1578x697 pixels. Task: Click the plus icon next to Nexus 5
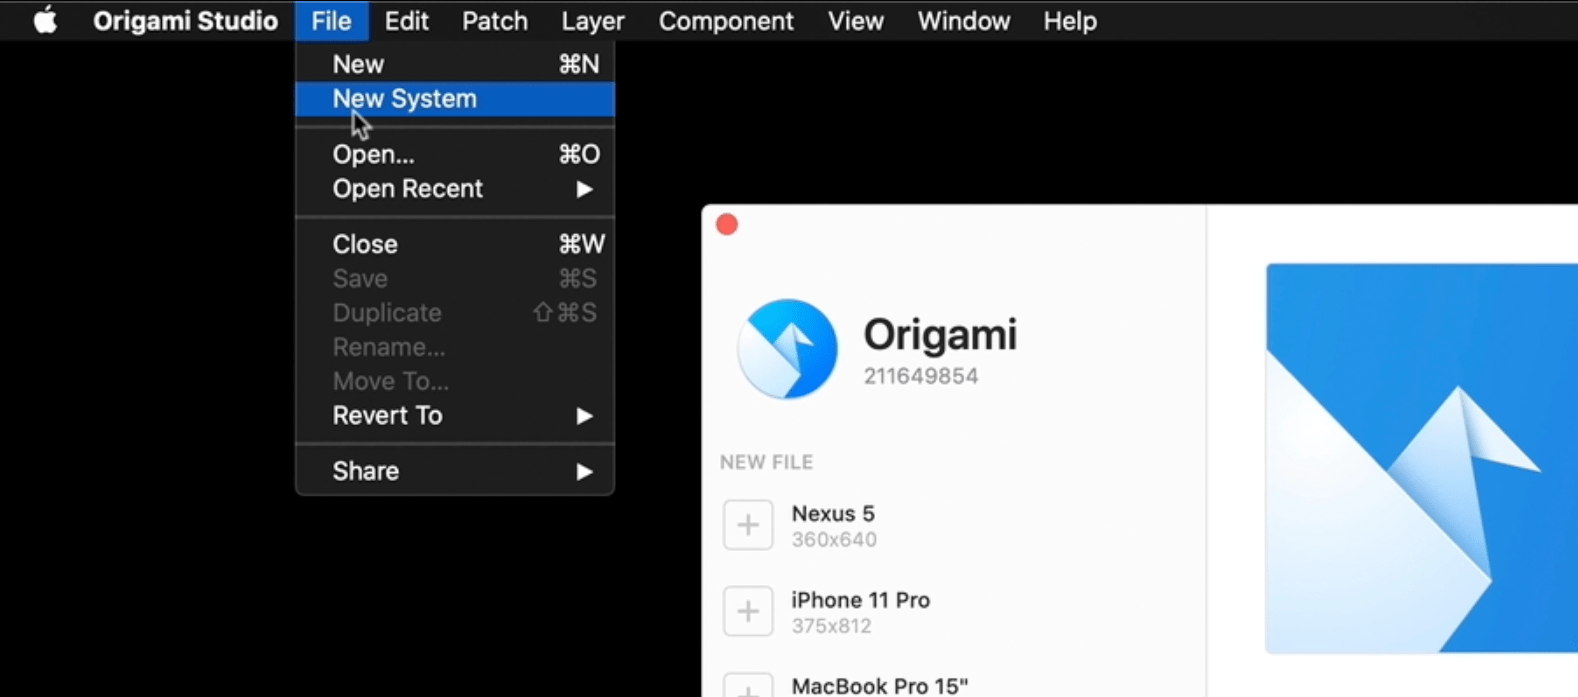pos(748,525)
